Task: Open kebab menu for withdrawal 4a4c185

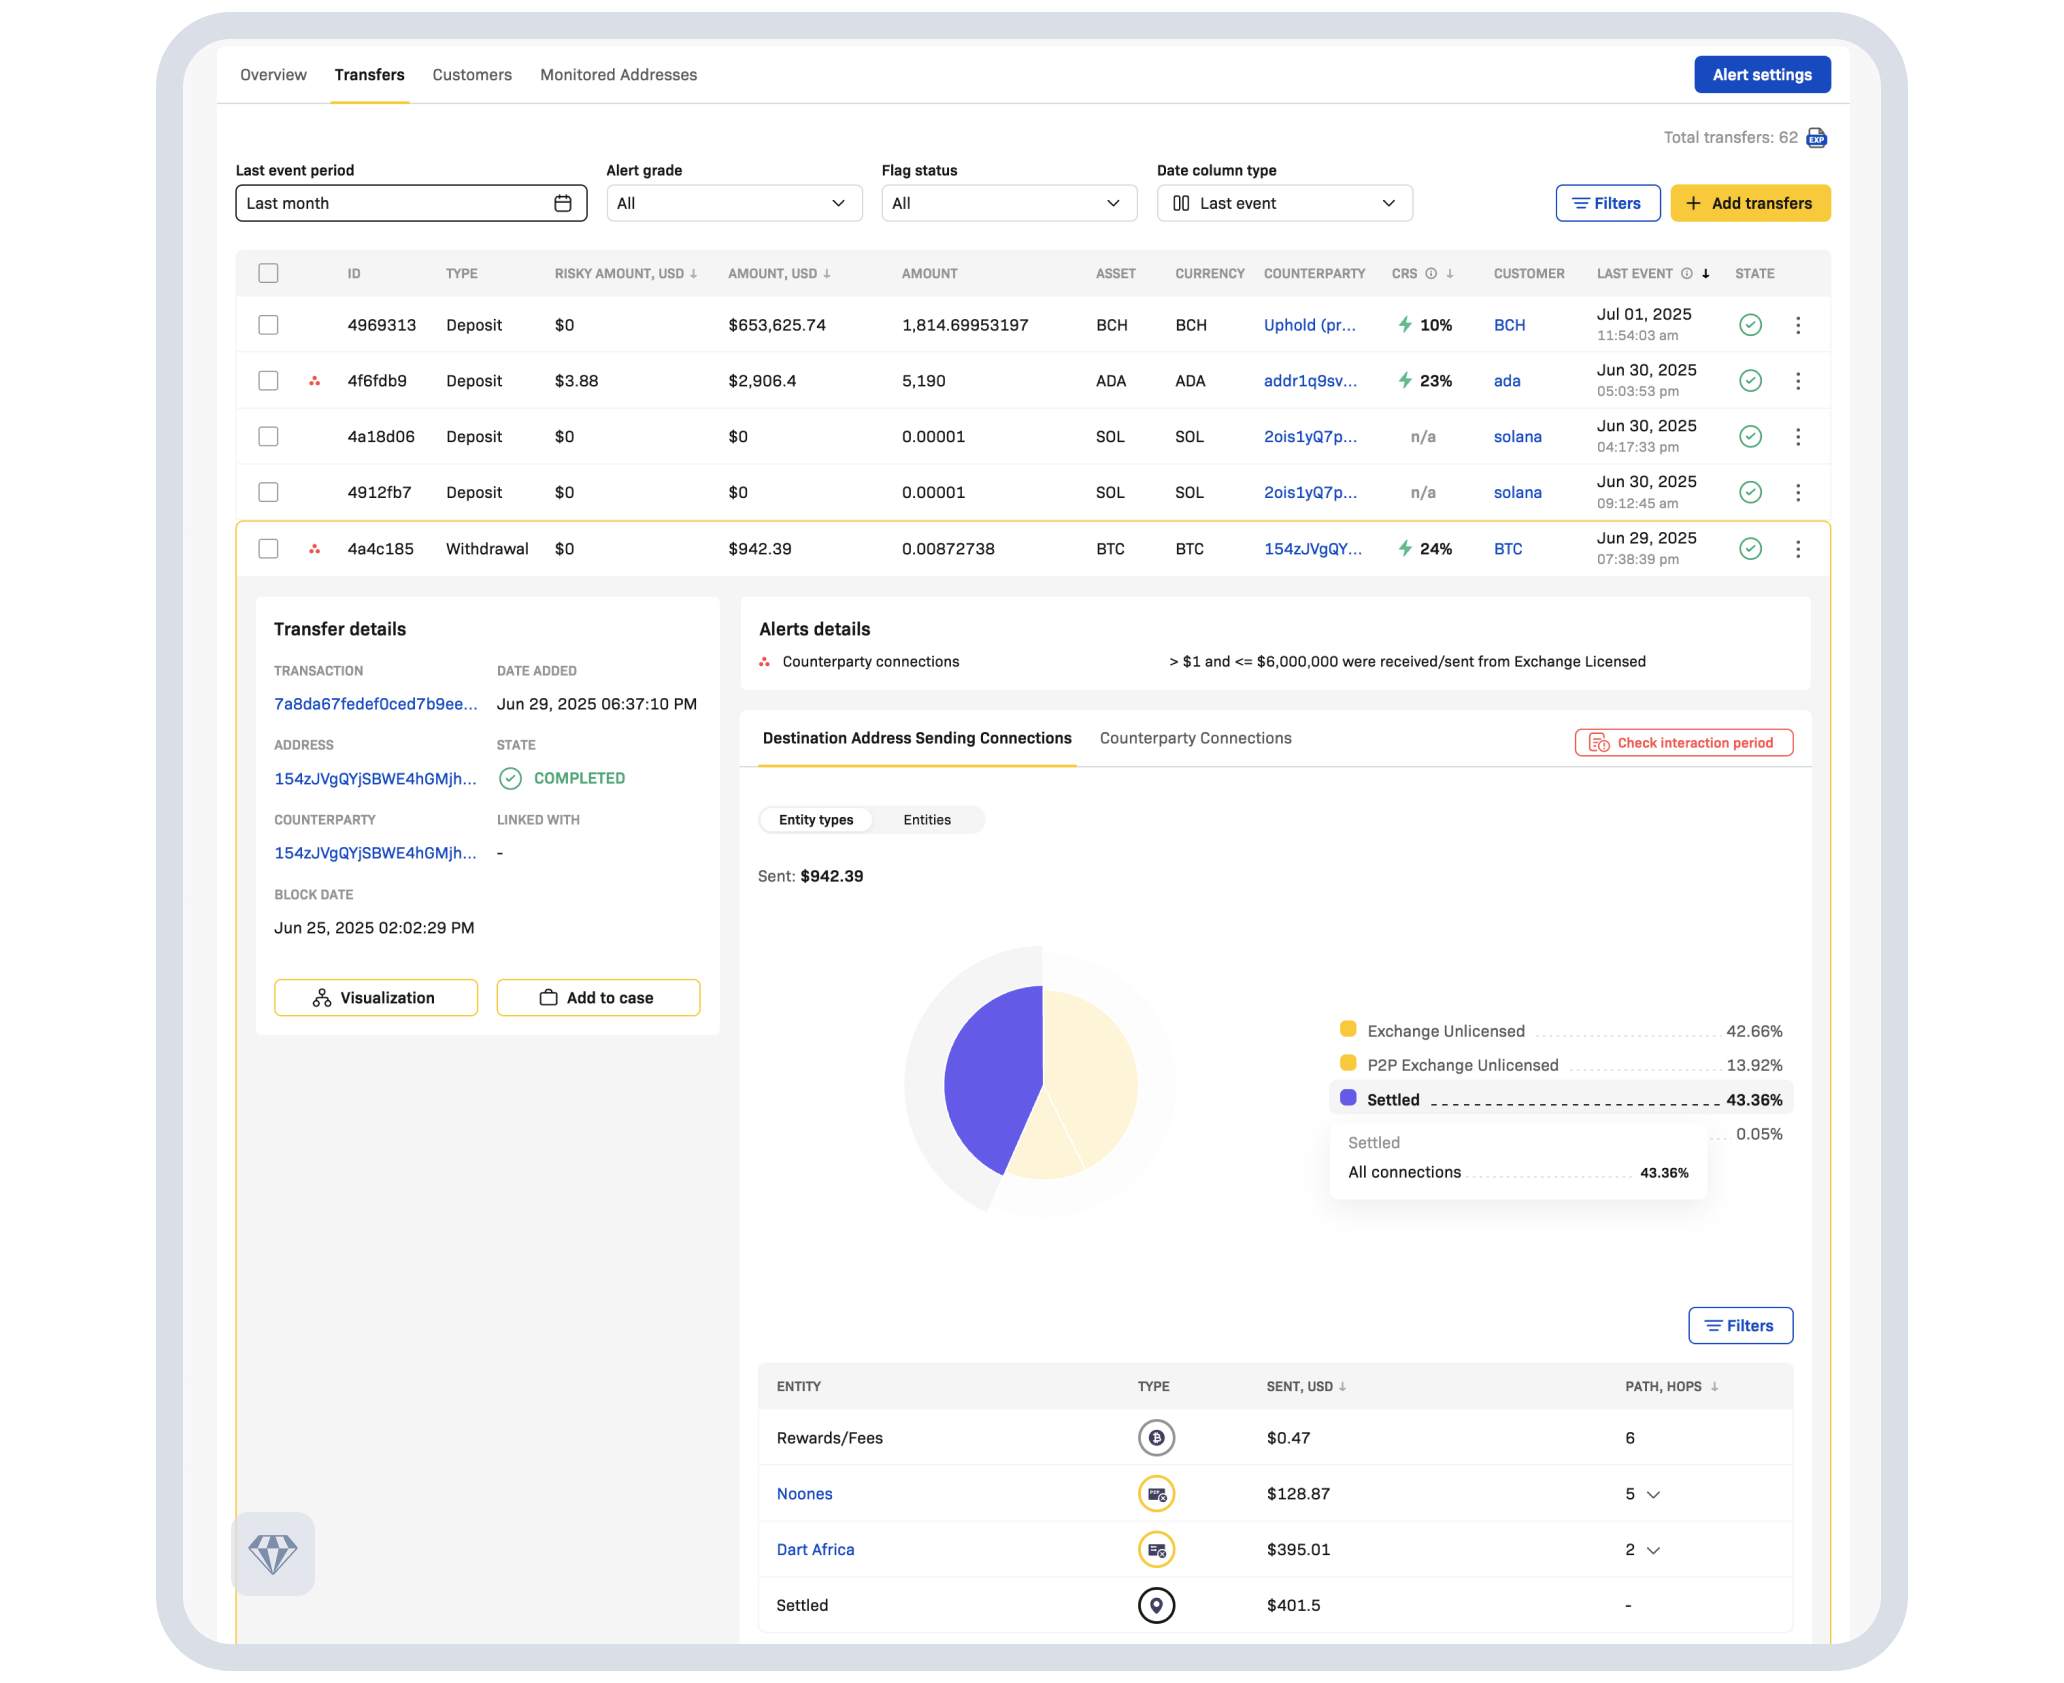Action: [x=1798, y=549]
